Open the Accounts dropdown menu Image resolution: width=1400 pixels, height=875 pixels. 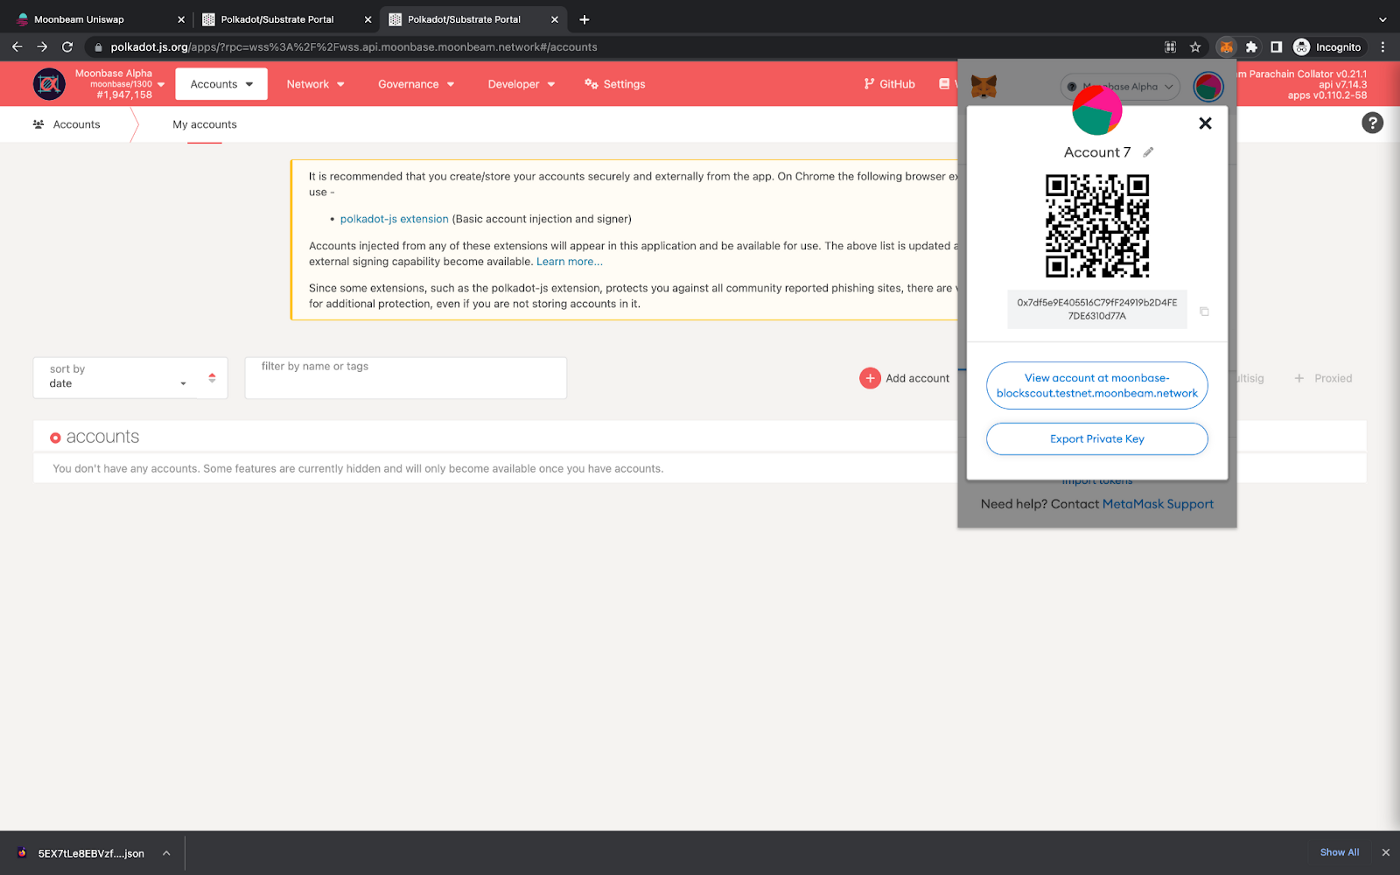coord(221,84)
